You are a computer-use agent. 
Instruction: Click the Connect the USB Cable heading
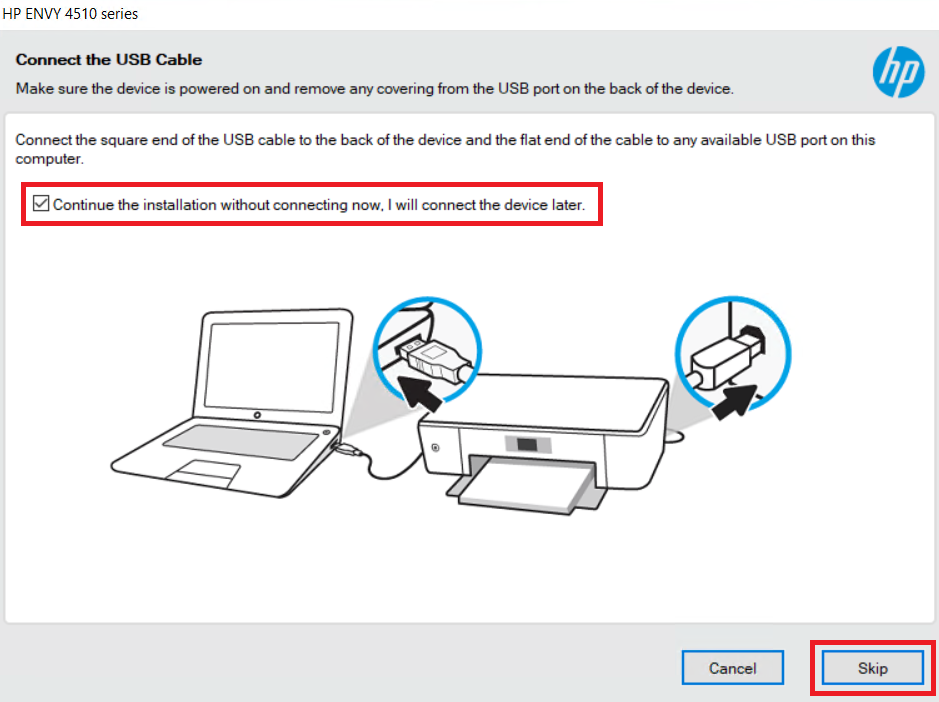pyautogui.click(x=109, y=60)
